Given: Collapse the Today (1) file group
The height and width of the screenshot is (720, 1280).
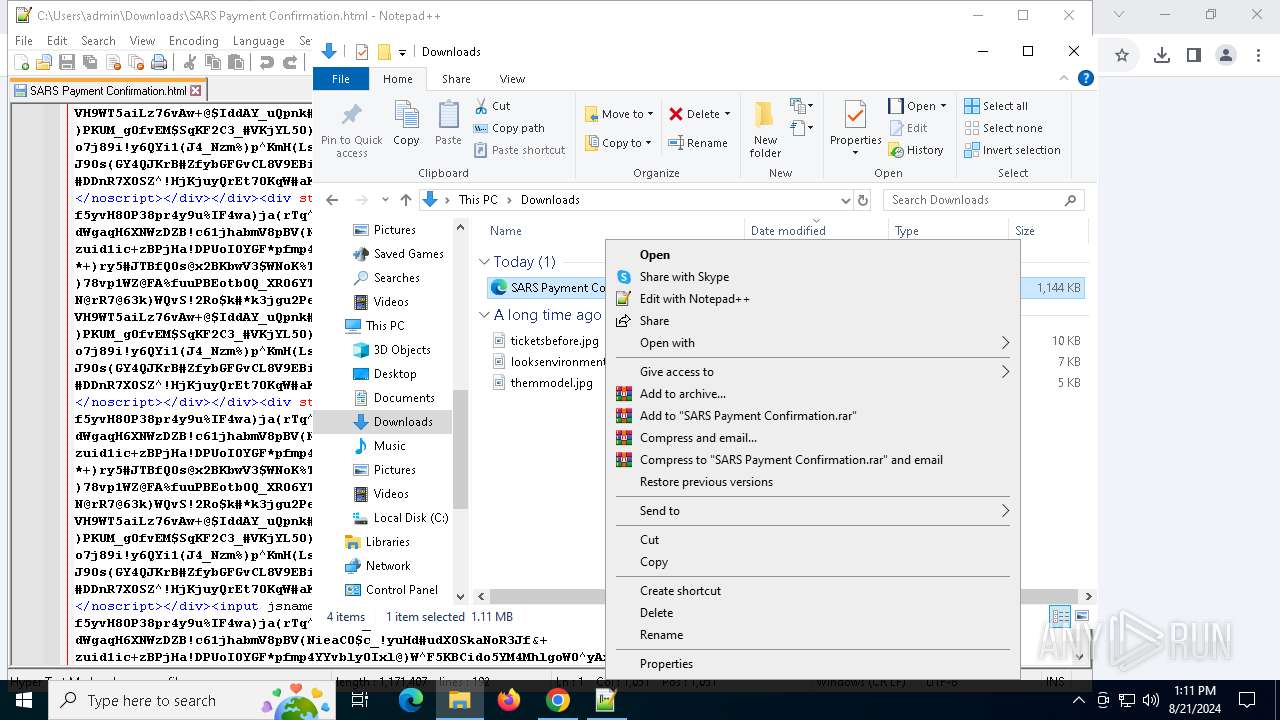Looking at the screenshot, I should pyautogui.click(x=484, y=262).
